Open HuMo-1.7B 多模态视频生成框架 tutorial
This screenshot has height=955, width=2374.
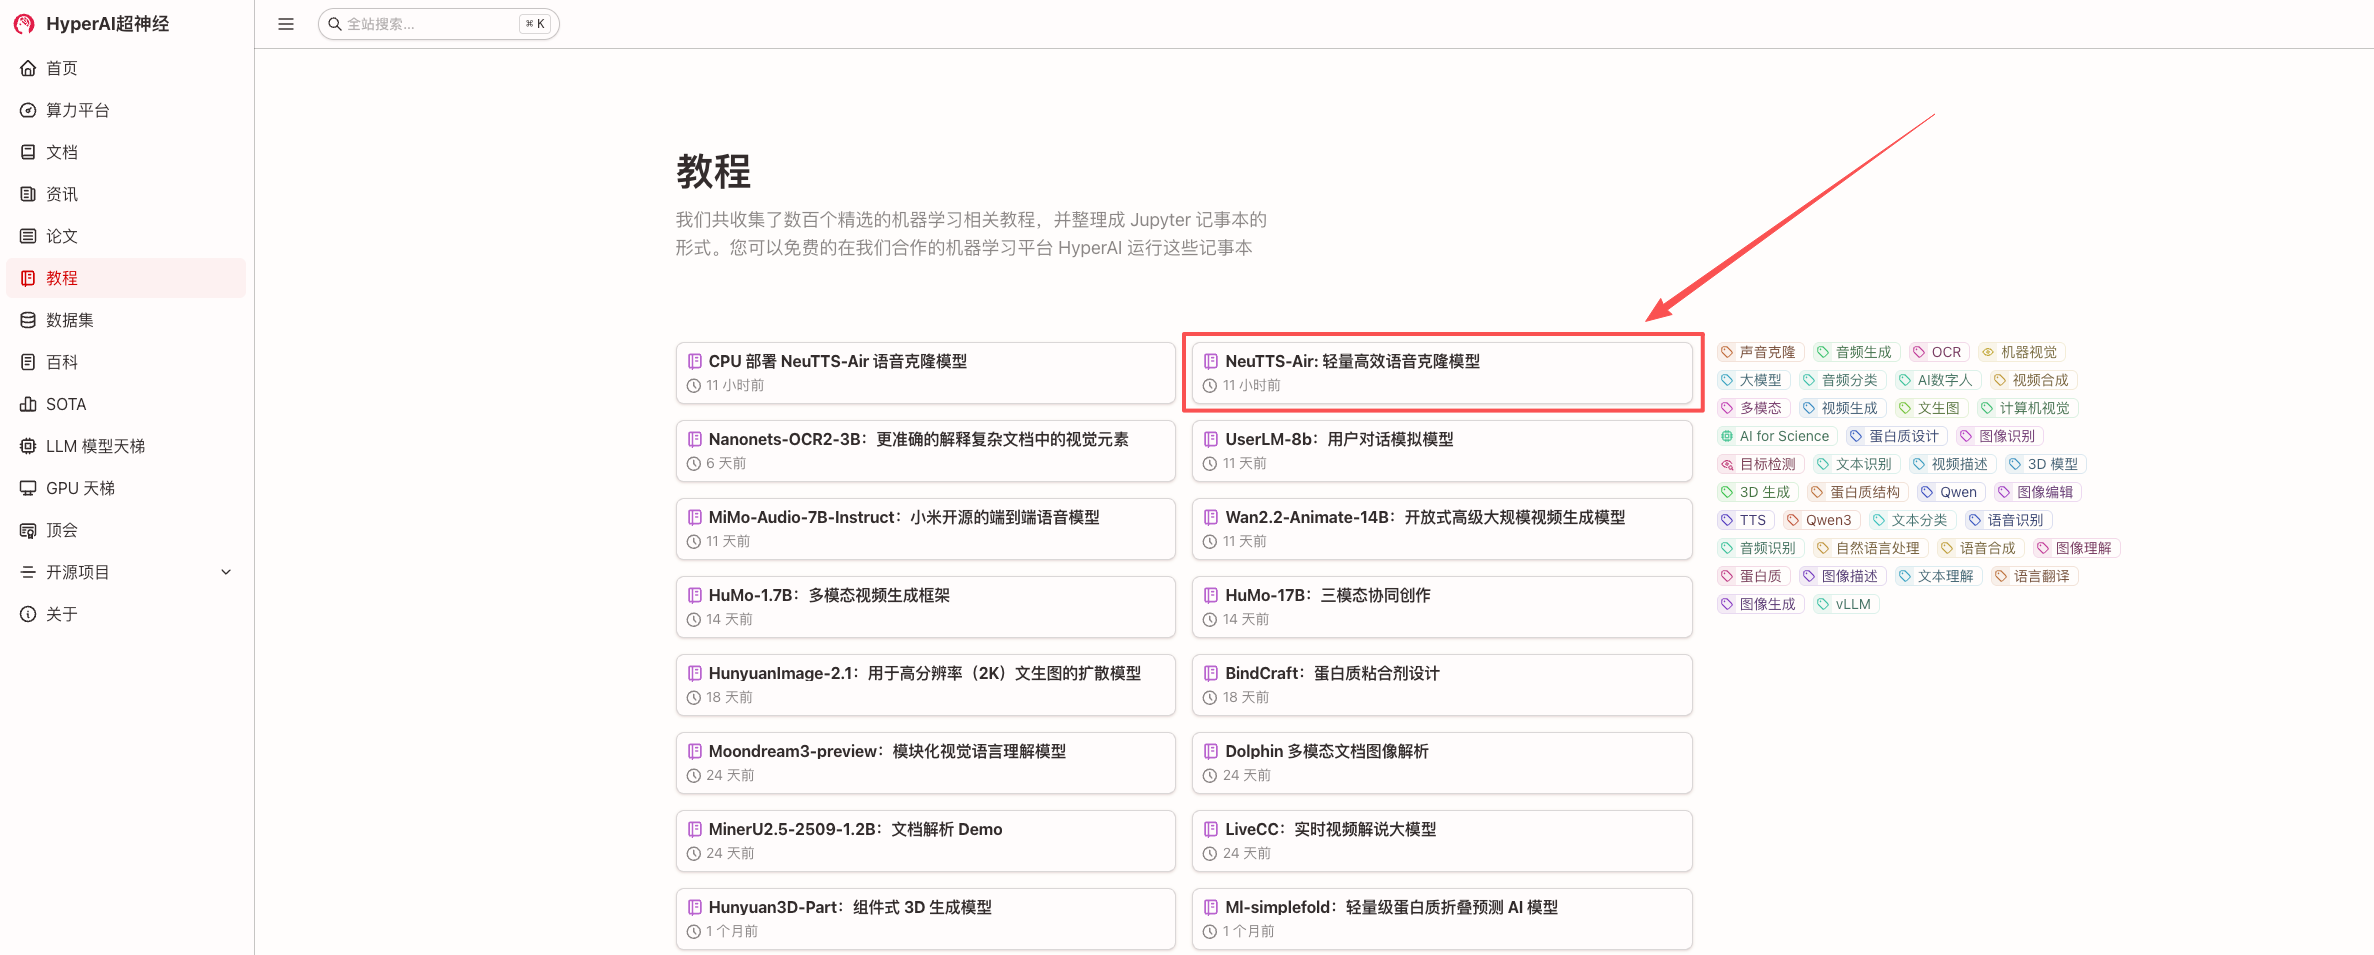point(925,607)
